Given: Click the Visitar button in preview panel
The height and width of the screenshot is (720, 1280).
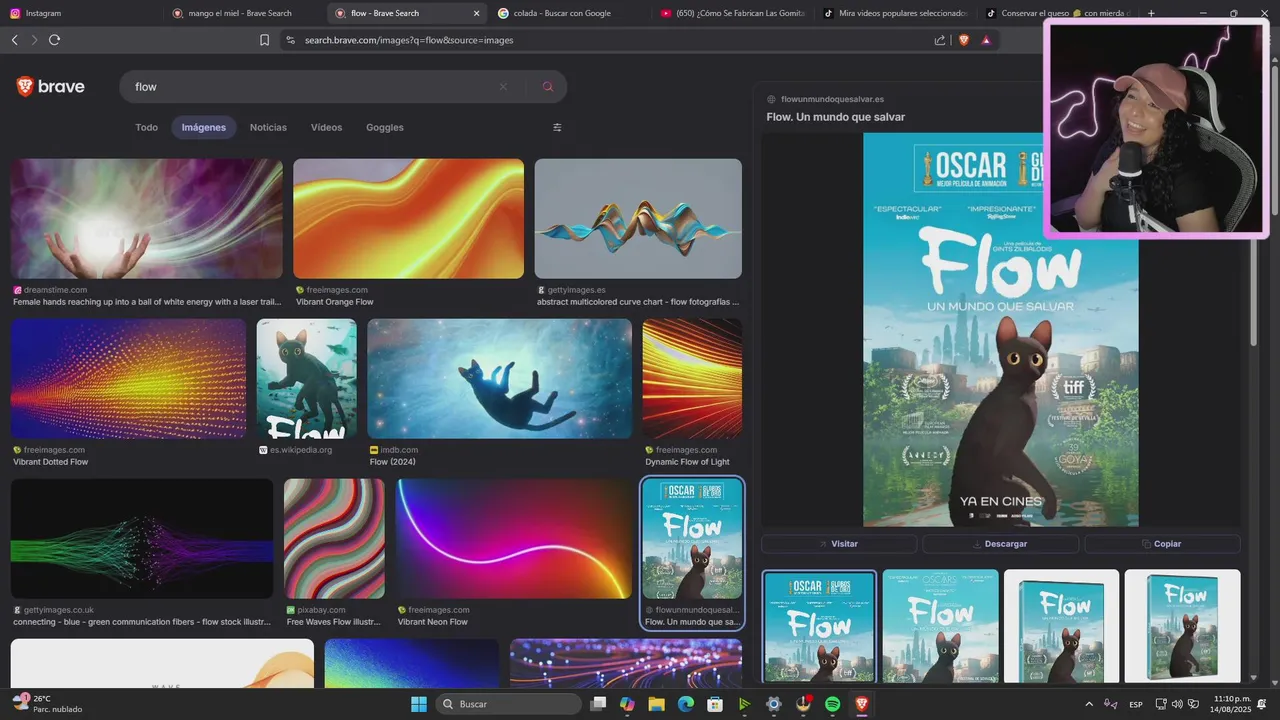Looking at the screenshot, I should point(839,544).
